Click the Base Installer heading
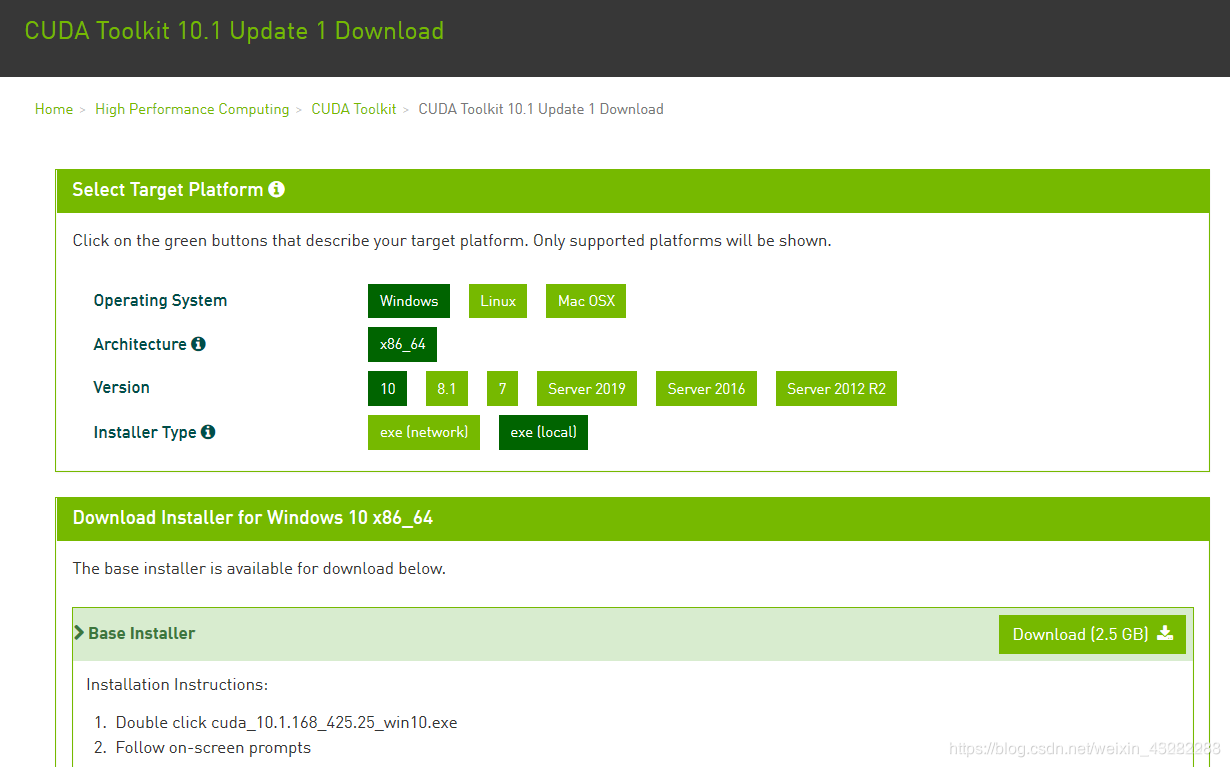 click(142, 633)
